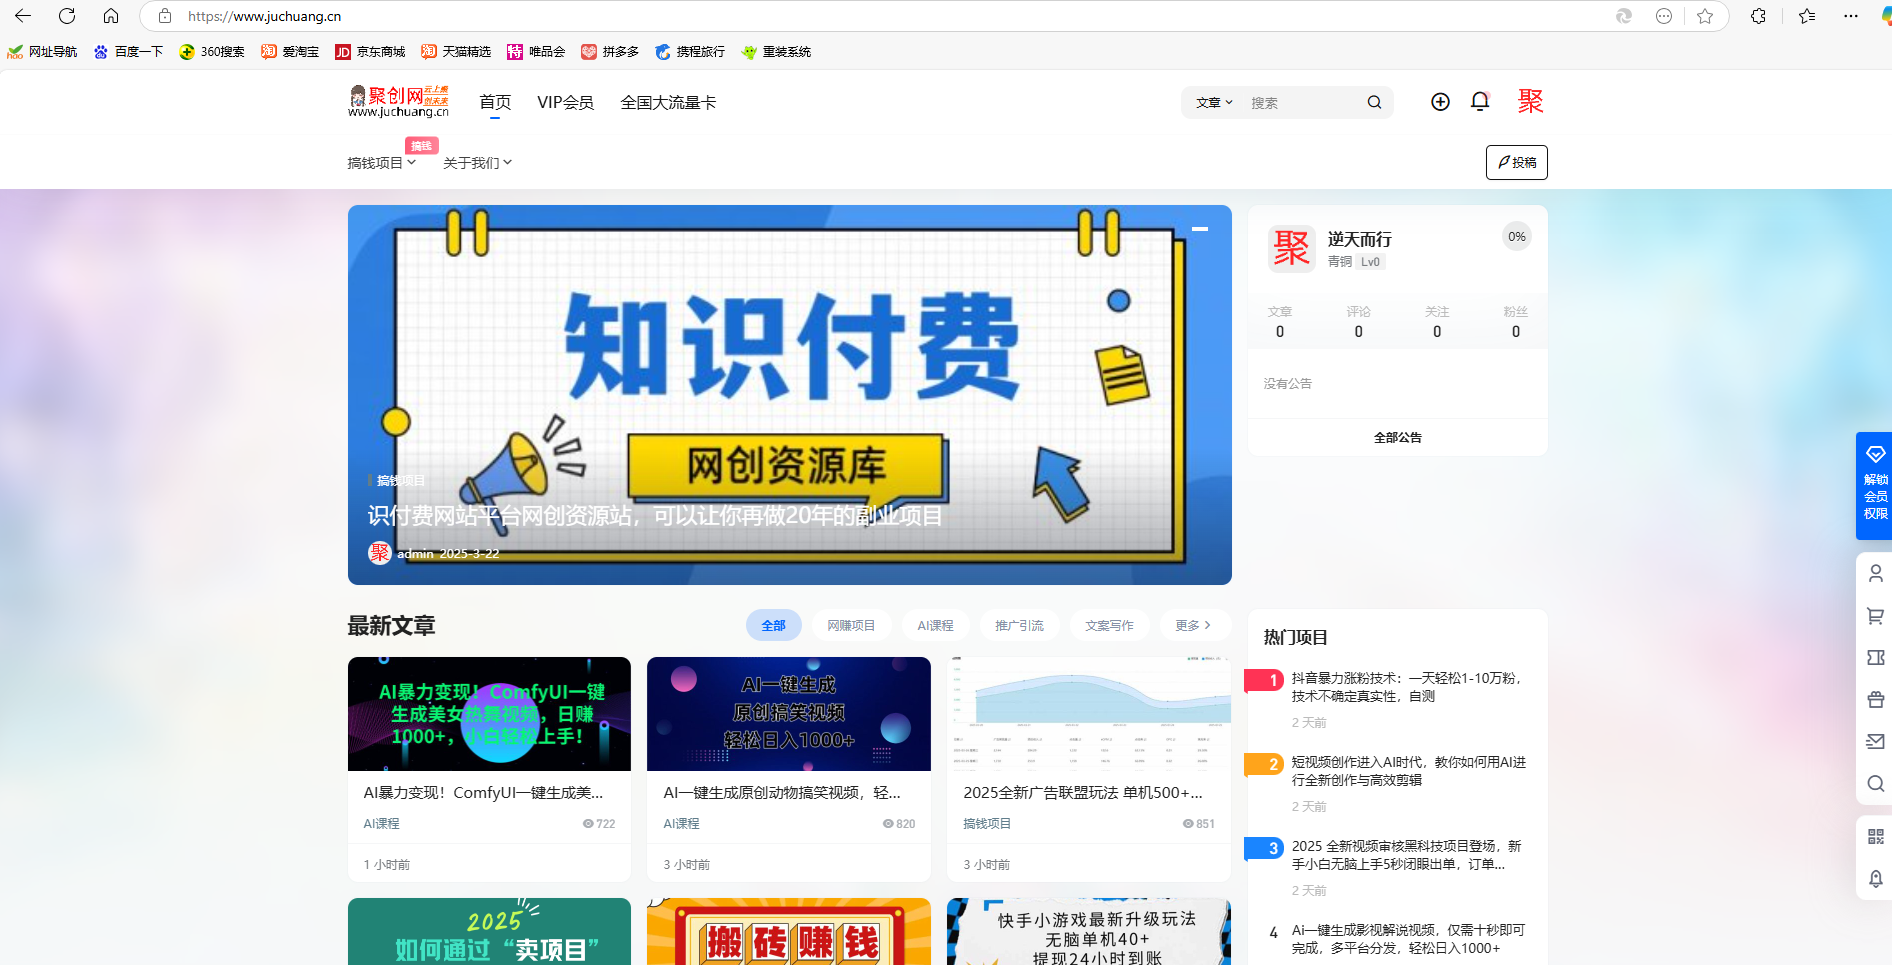Select the AI课程 filter pill
The height and width of the screenshot is (965, 1892).
[x=936, y=625]
